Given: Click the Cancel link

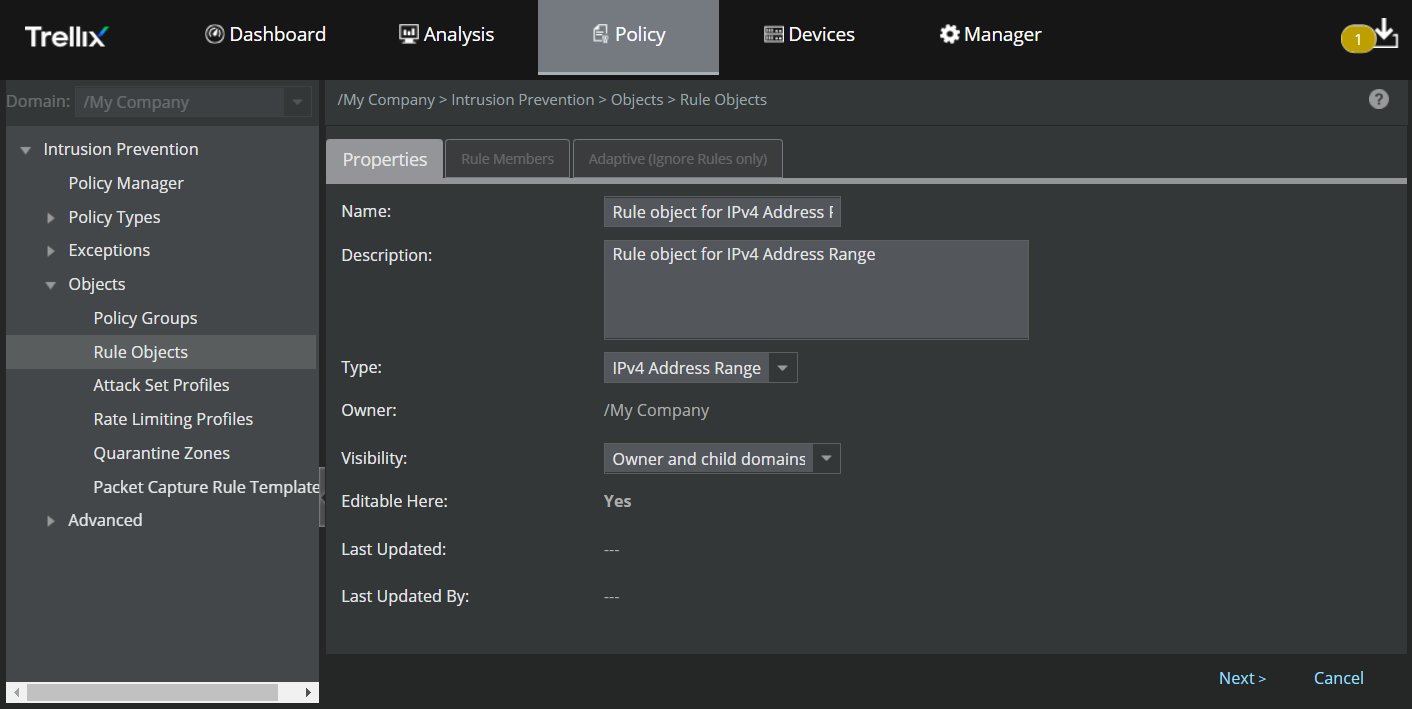Looking at the screenshot, I should 1338,678.
